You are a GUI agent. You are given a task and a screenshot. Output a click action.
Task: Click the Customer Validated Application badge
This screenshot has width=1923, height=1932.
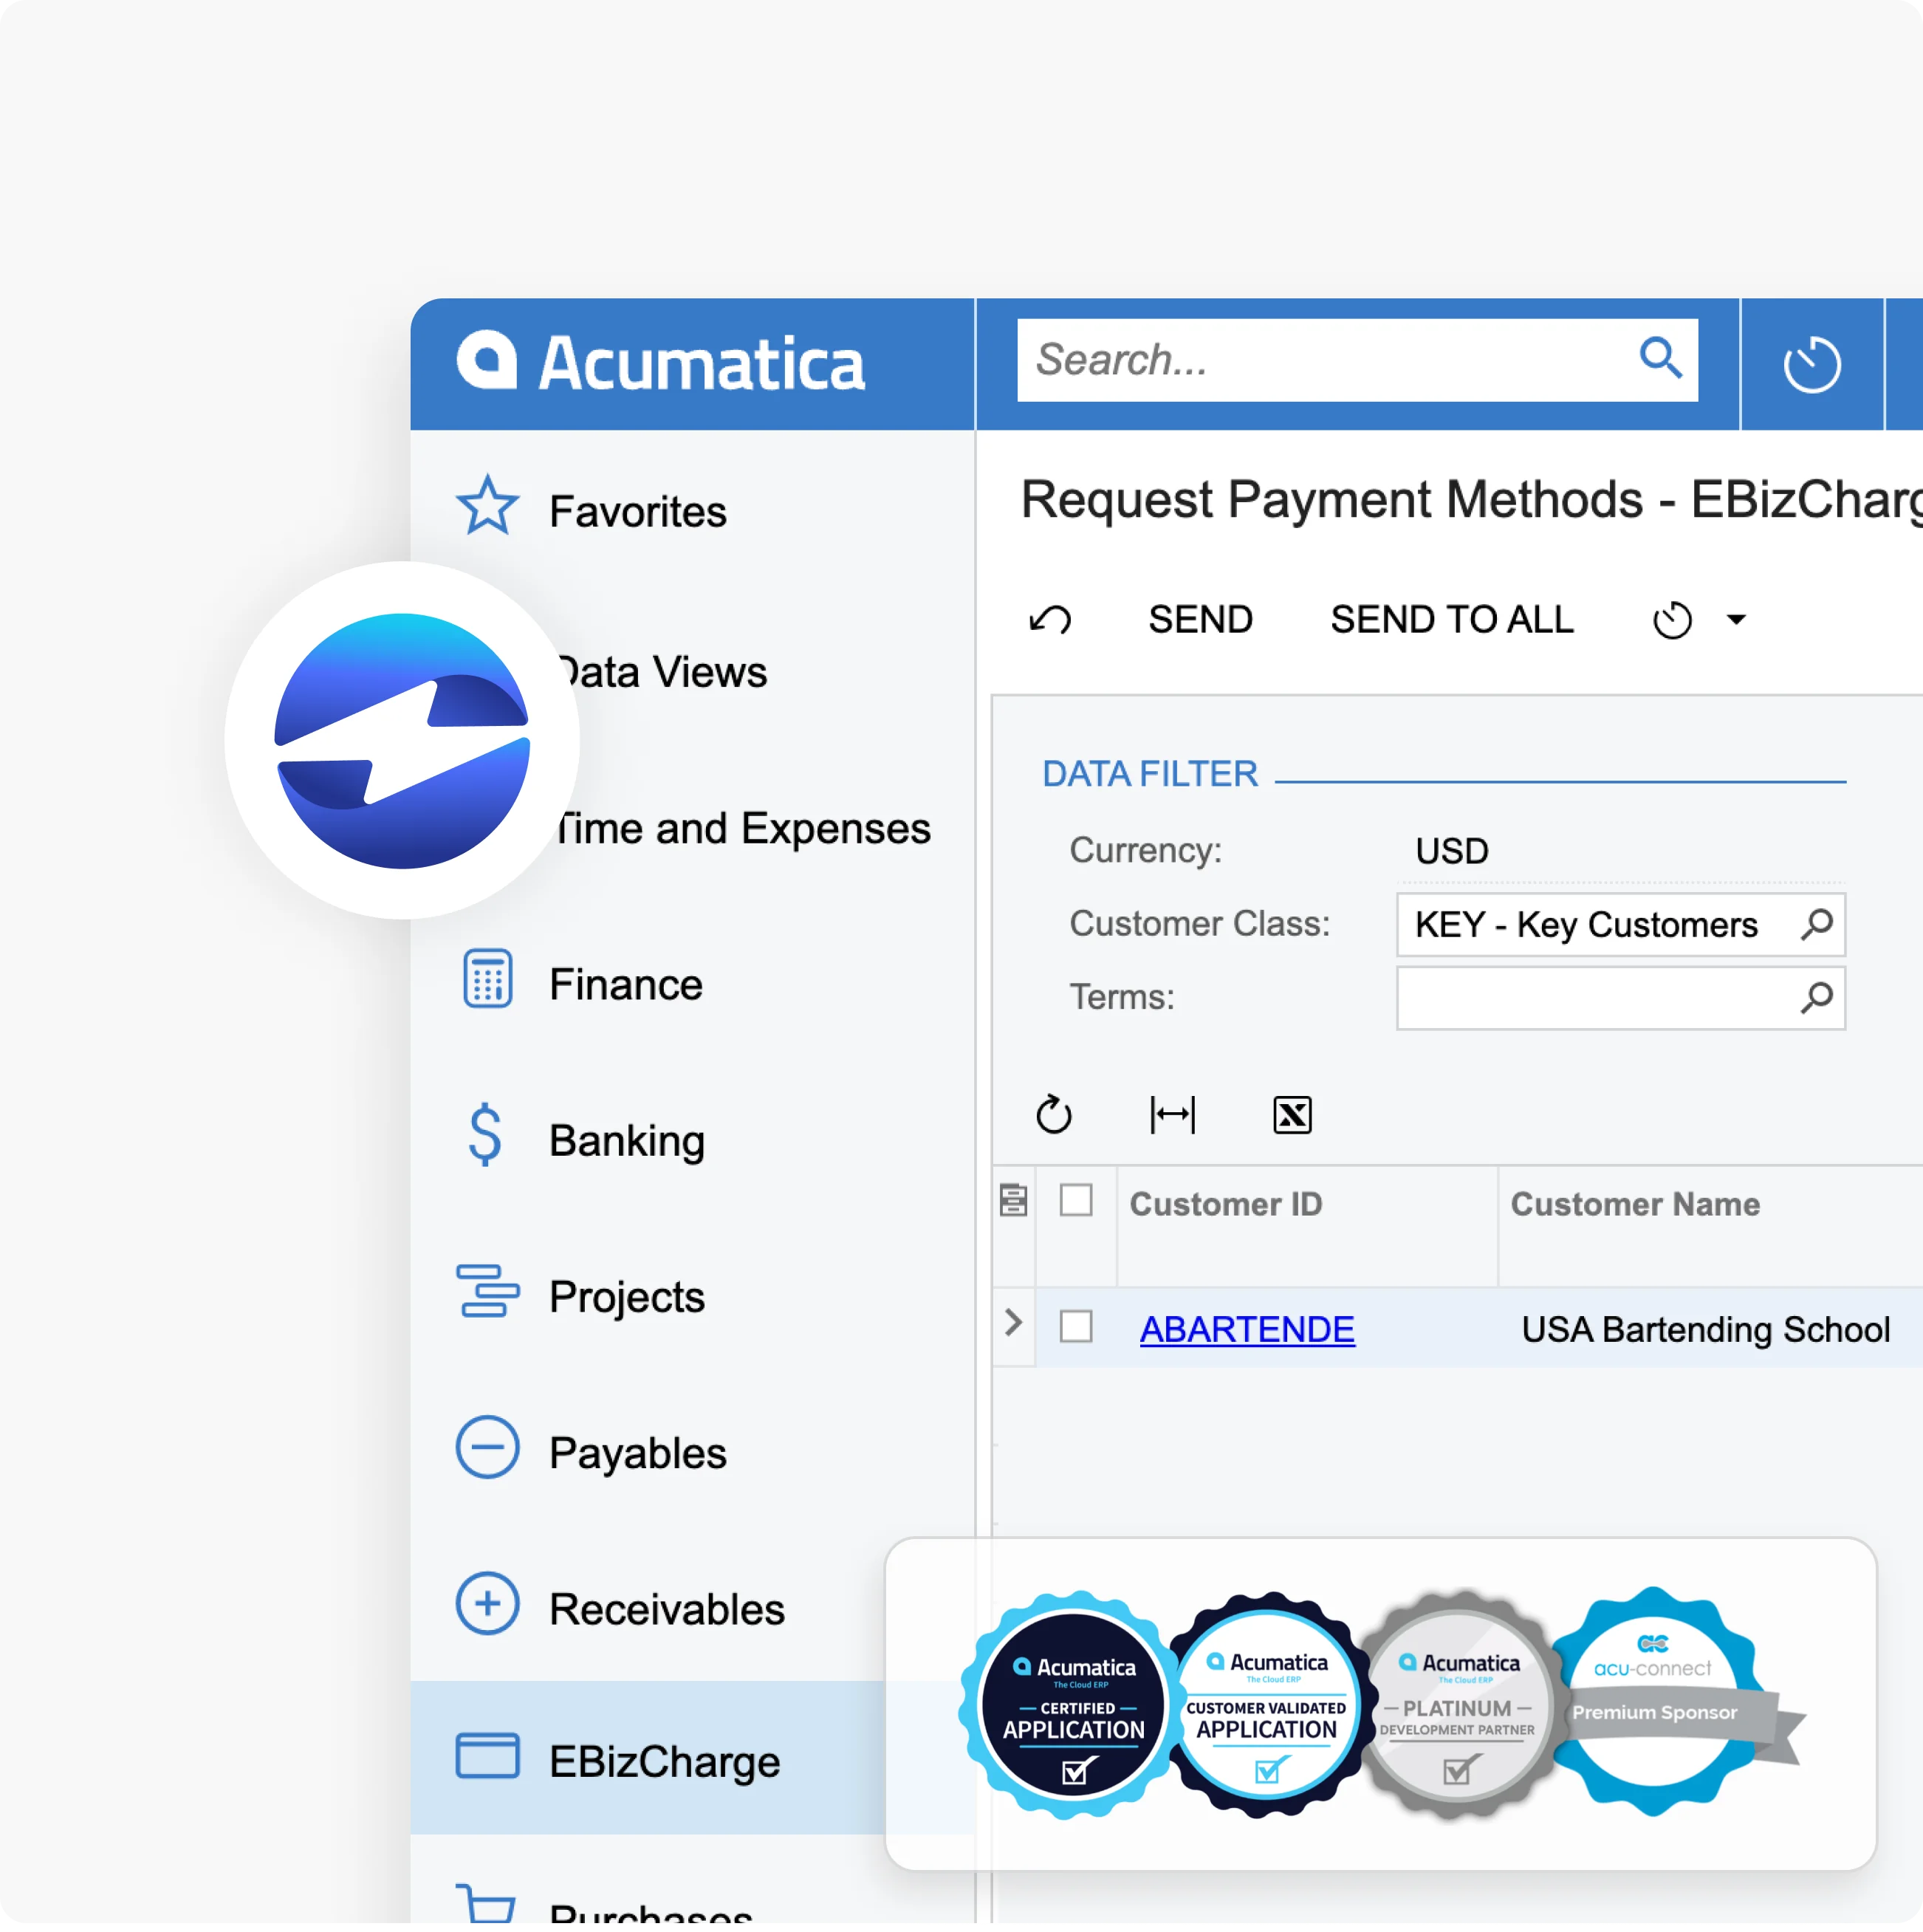(1266, 1706)
